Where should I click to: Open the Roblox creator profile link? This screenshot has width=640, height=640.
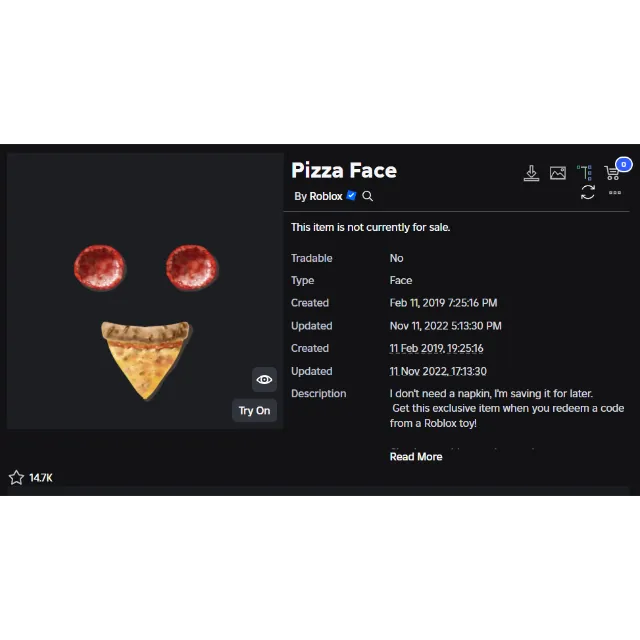point(325,196)
